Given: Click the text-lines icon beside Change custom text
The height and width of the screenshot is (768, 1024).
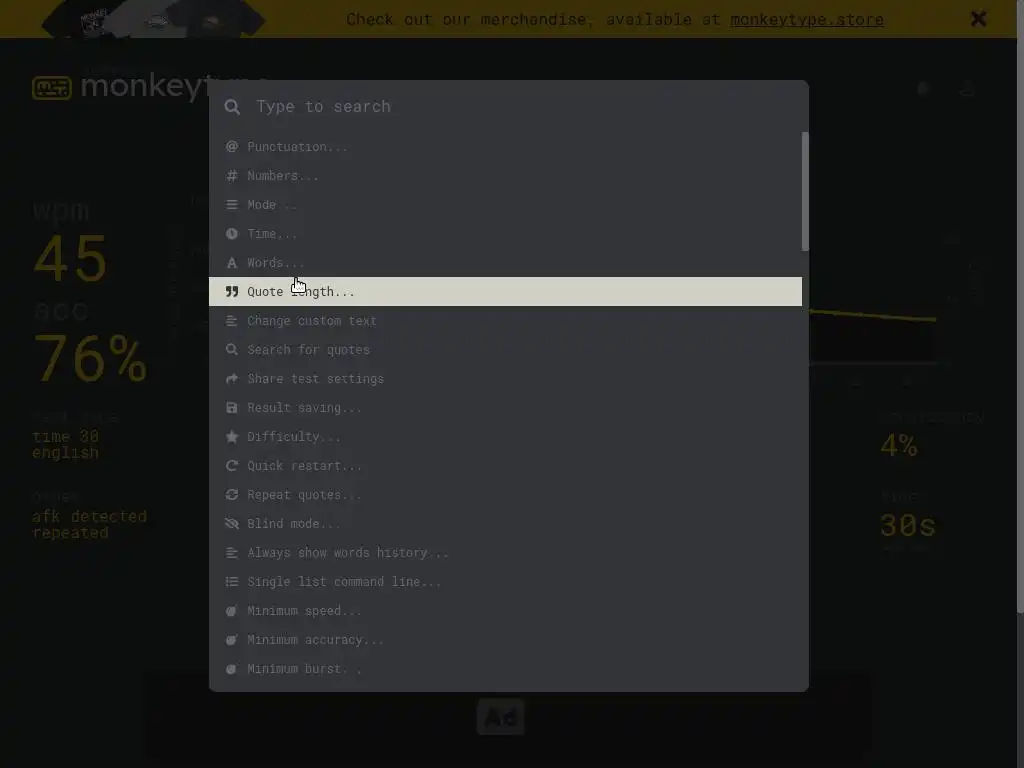Looking at the screenshot, I should click(x=232, y=321).
